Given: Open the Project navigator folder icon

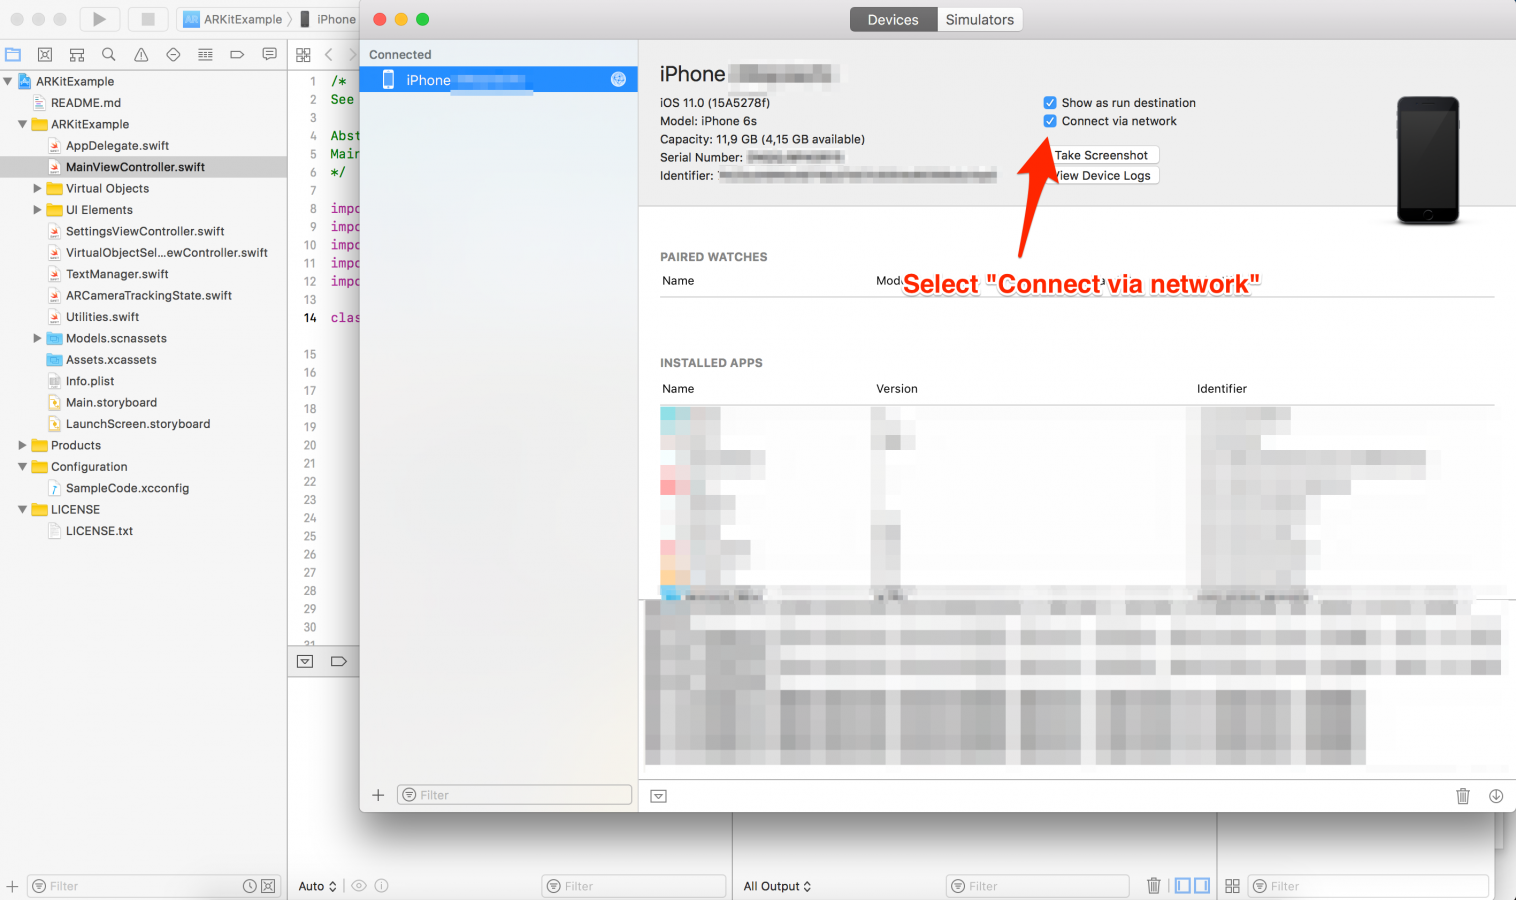Looking at the screenshot, I should click(13, 55).
